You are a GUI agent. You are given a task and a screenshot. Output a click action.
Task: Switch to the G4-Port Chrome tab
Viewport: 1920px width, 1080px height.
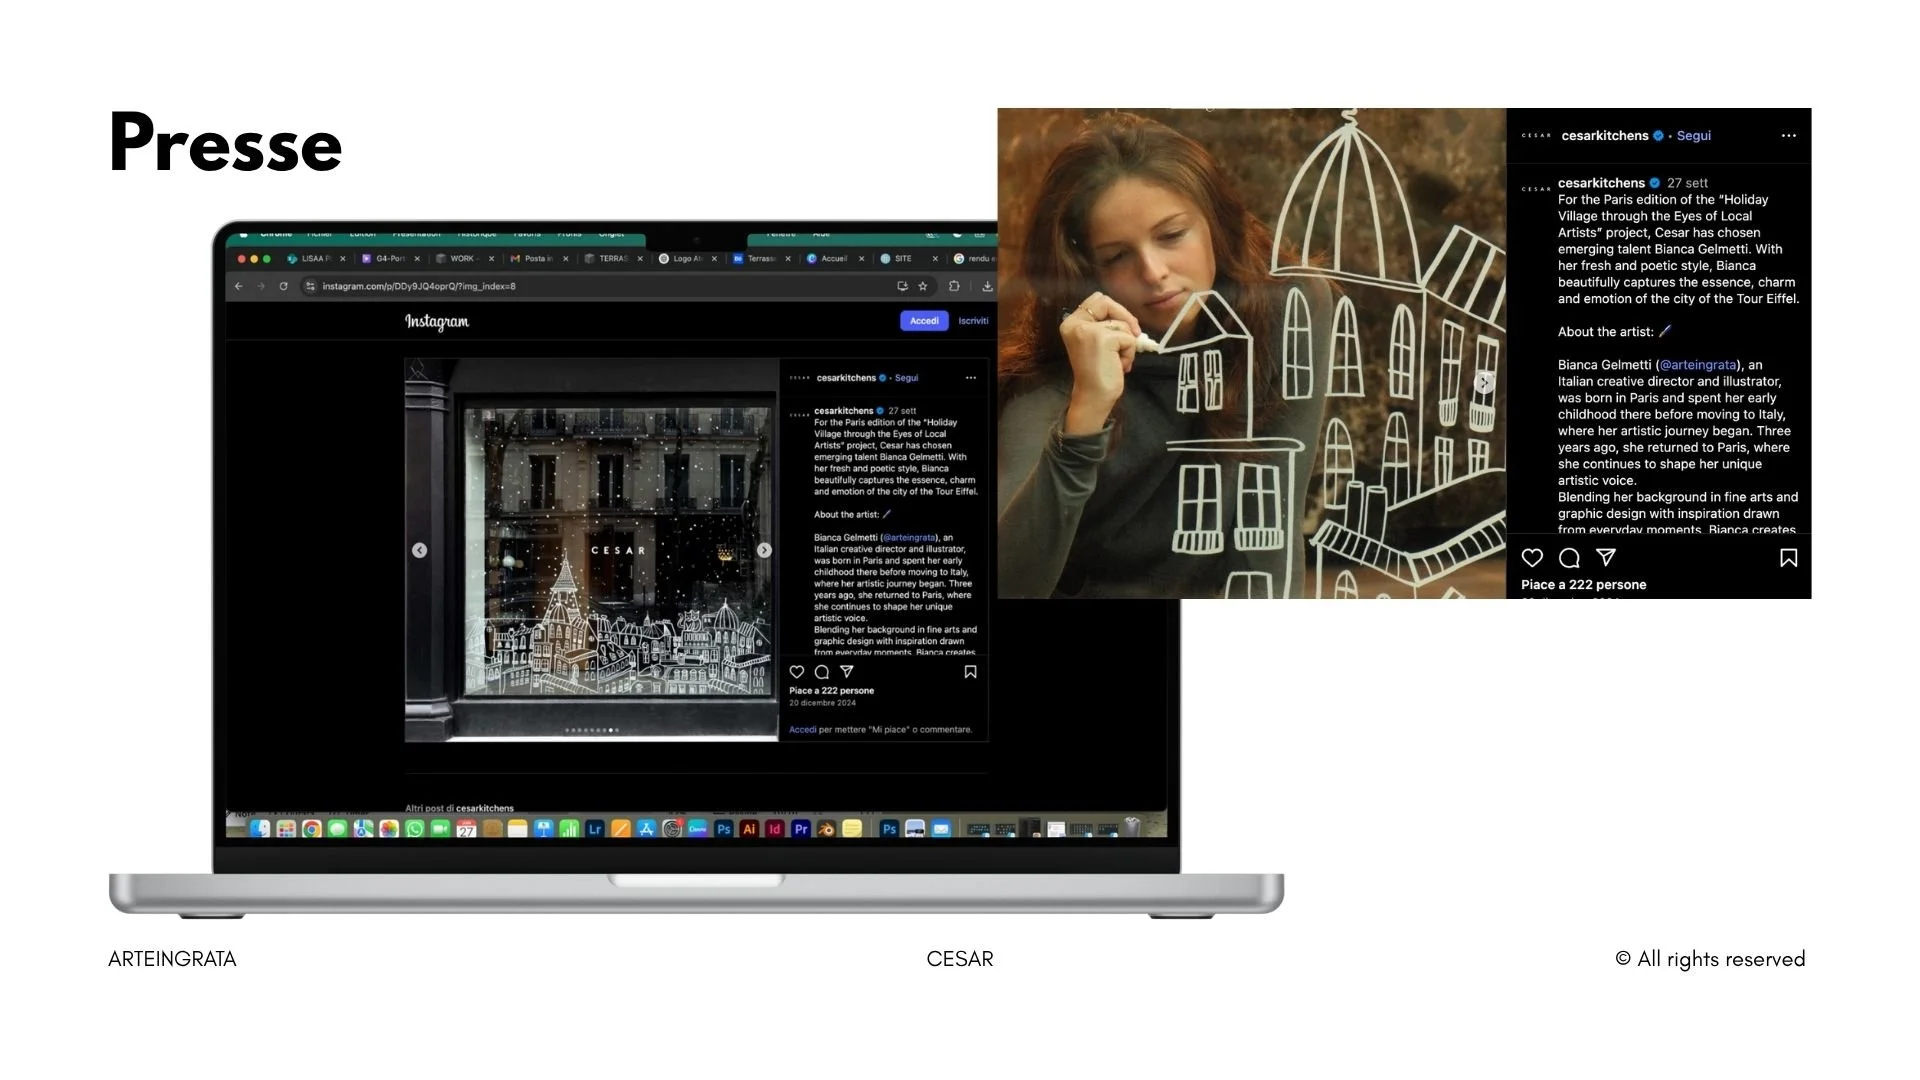(x=390, y=258)
